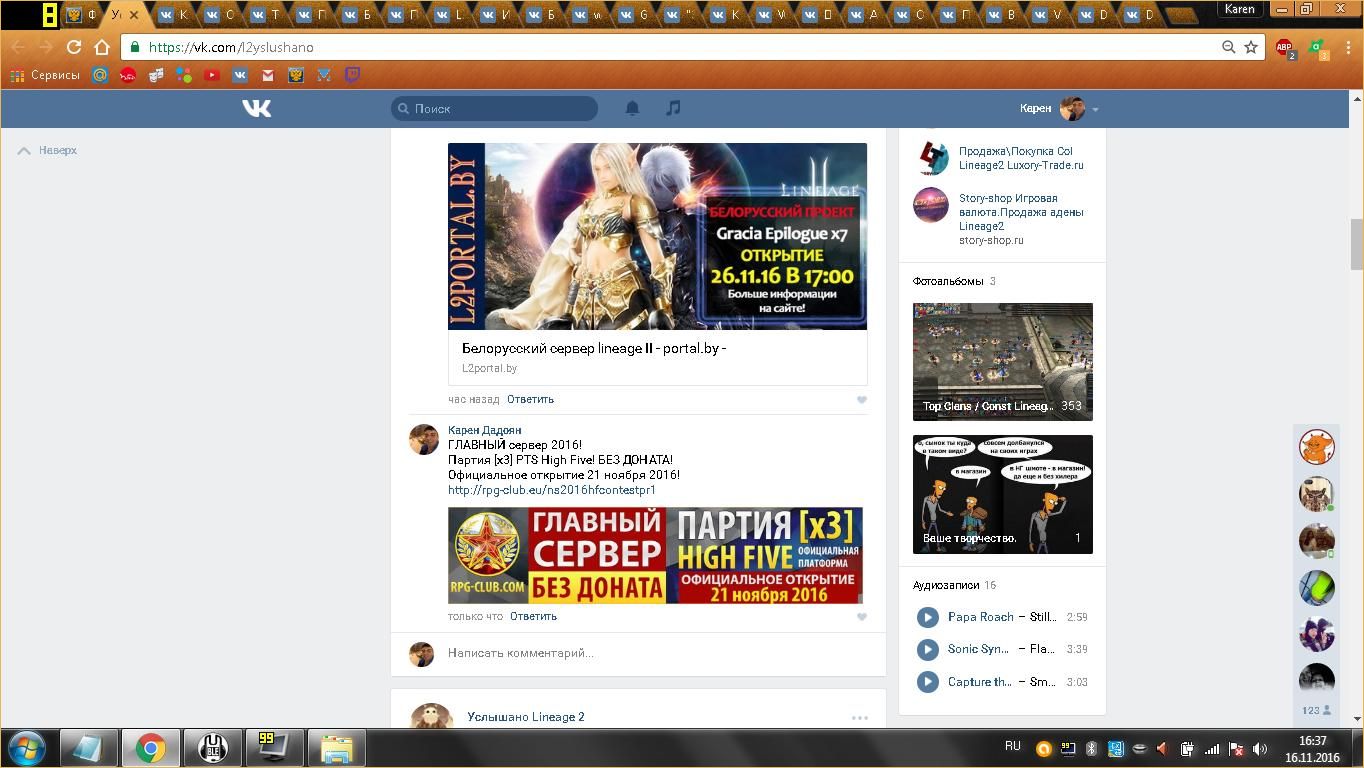Open the Gracia Epilogue x7 banner image
The image size is (1364, 768).
[657, 236]
